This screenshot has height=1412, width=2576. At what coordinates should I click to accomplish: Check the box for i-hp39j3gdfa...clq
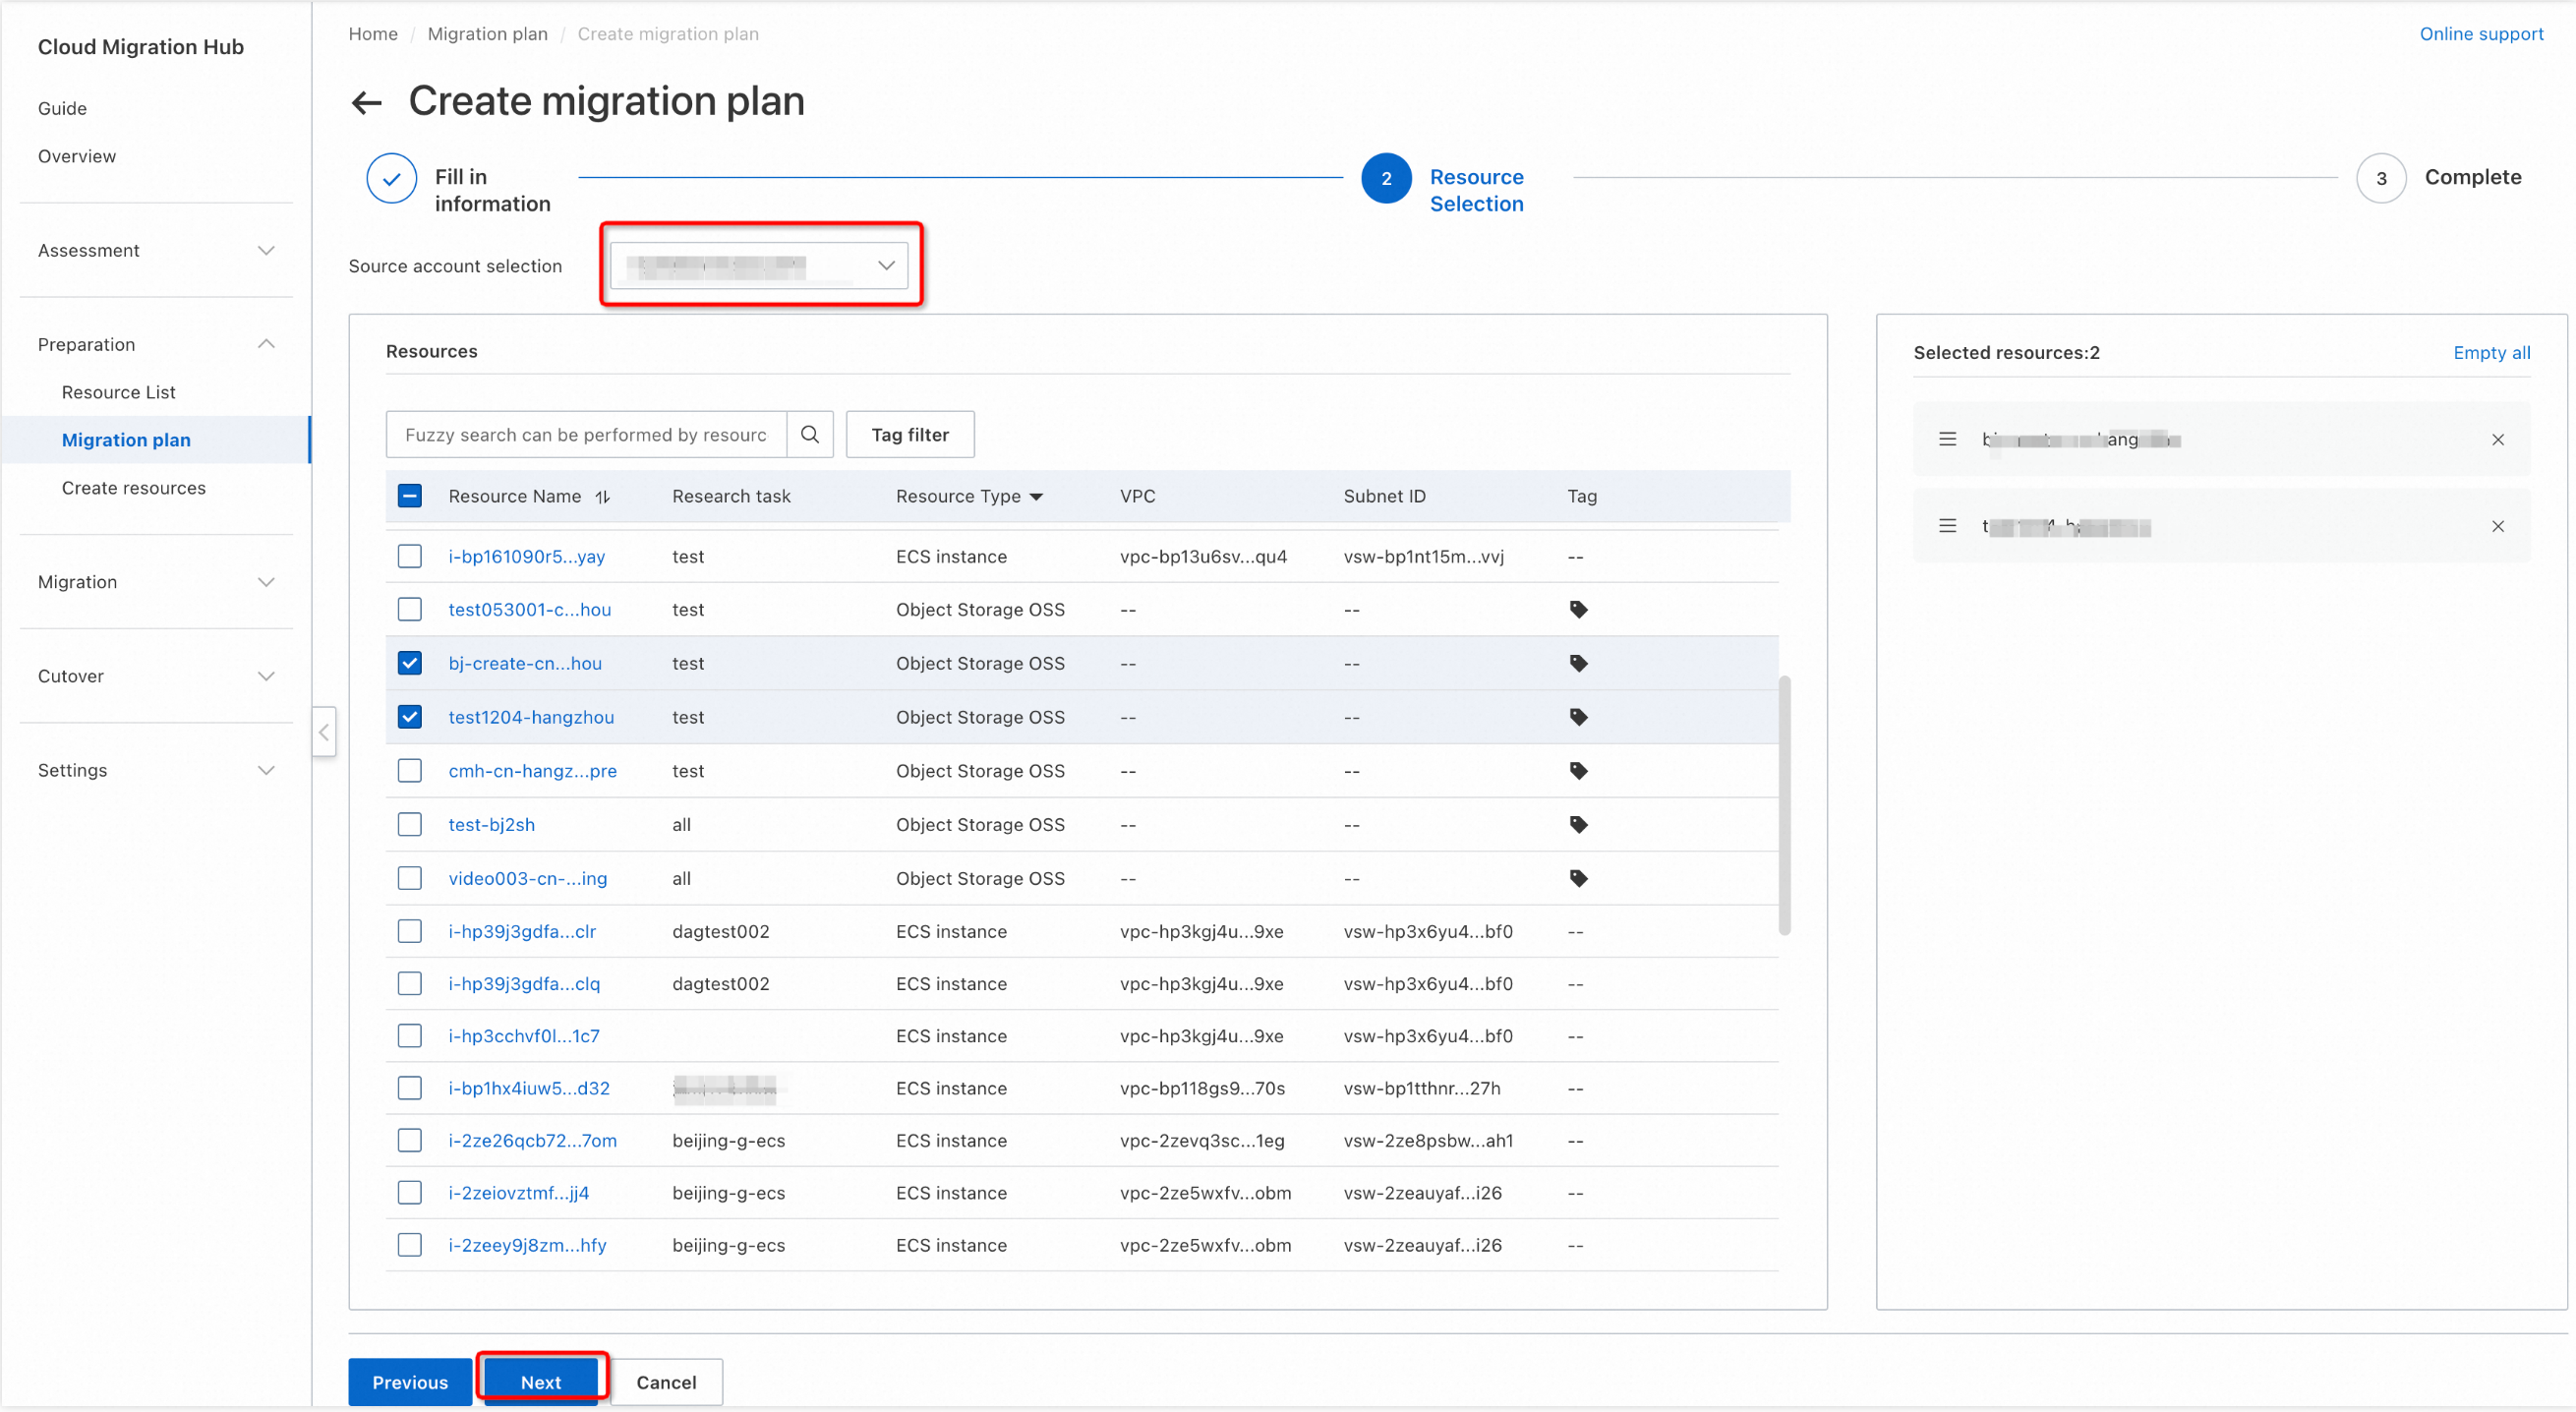[x=409, y=984]
